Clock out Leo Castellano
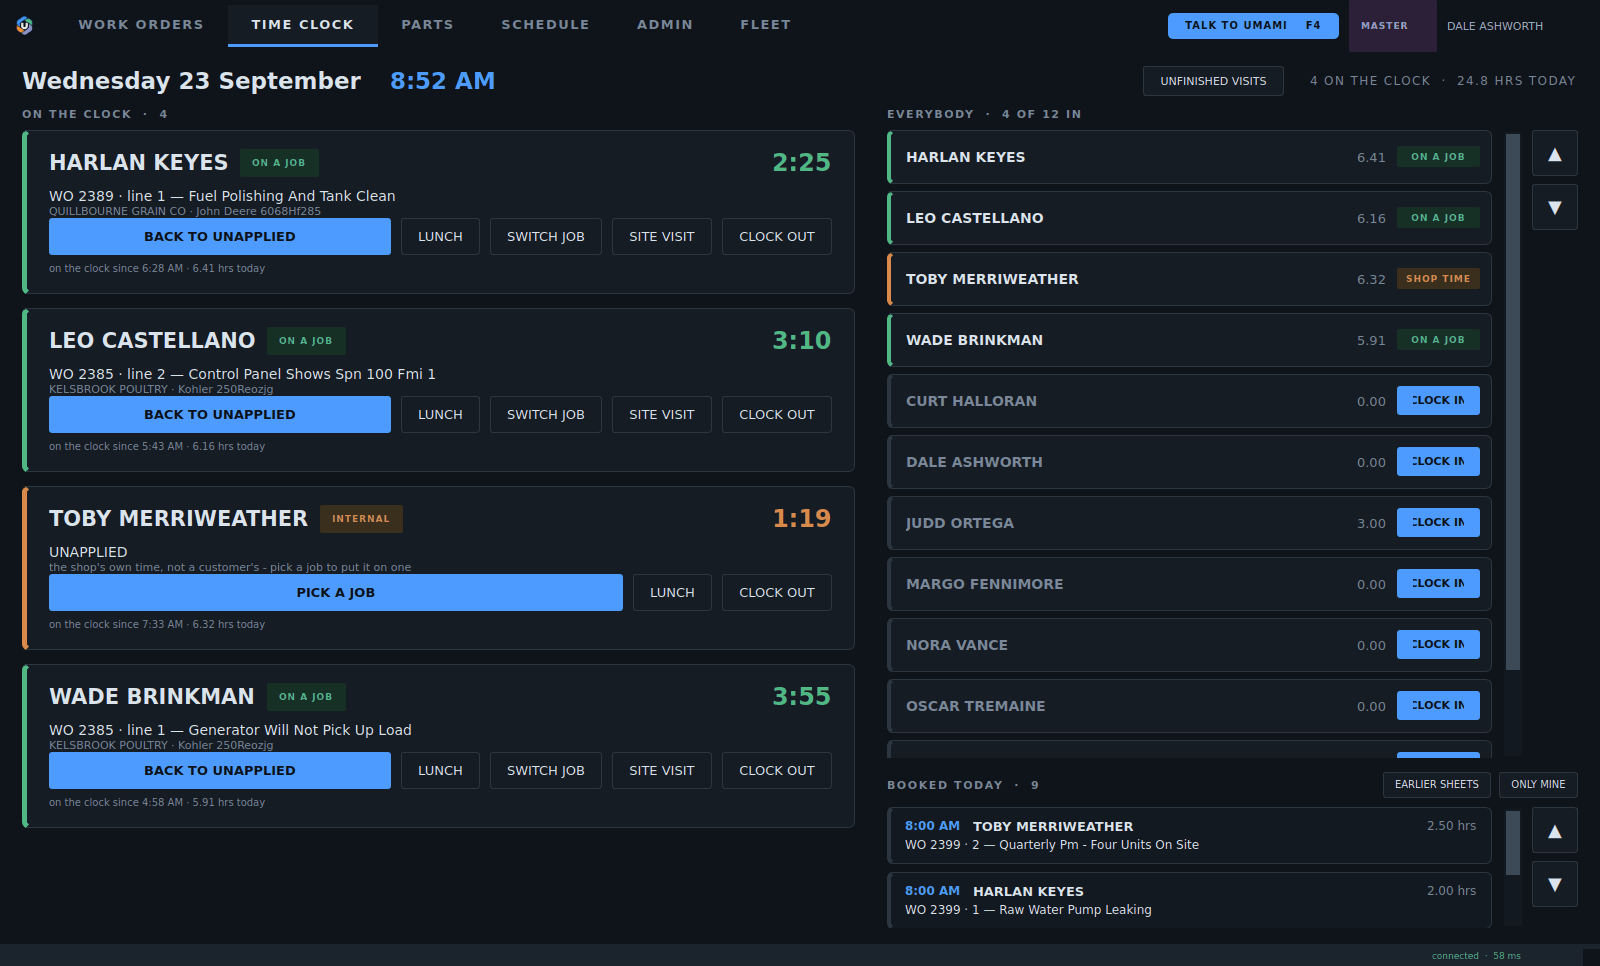 777,415
